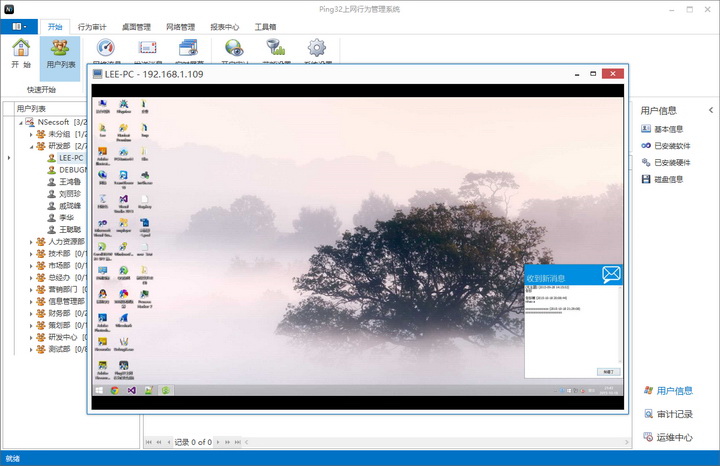Expand the 未分组 group node

click(31, 135)
